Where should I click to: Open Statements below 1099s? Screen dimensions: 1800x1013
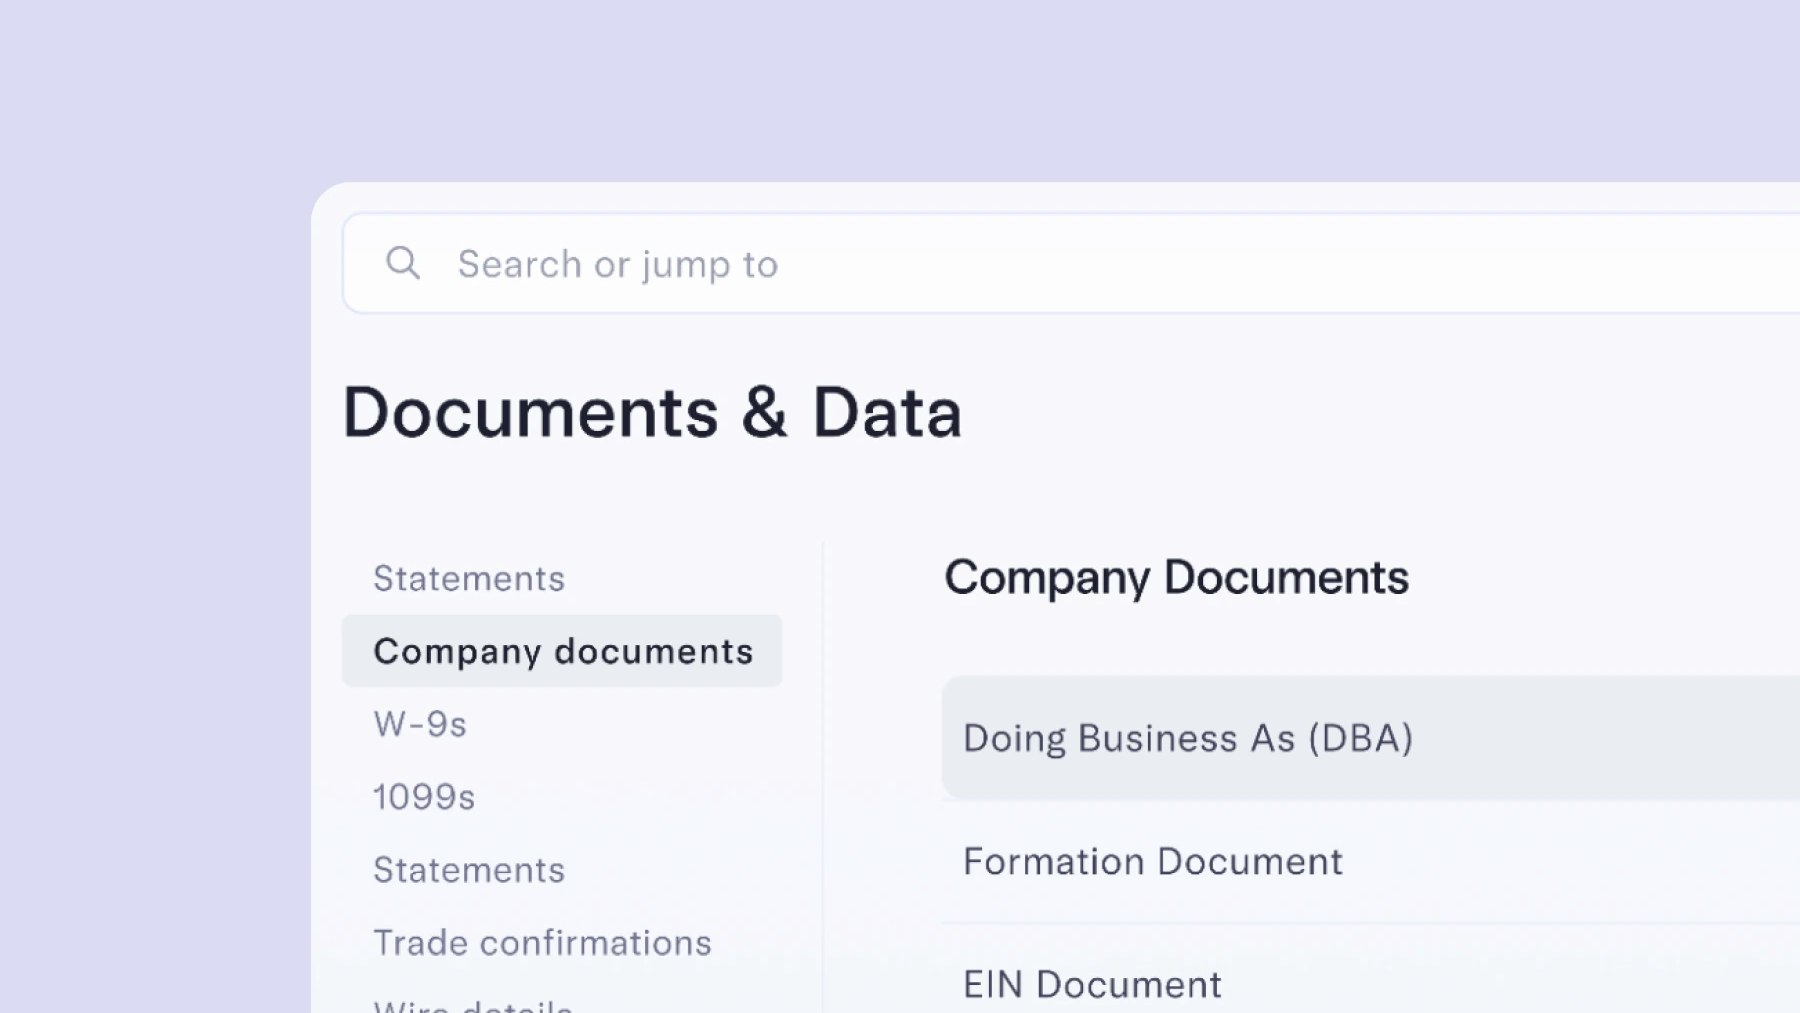point(469,870)
